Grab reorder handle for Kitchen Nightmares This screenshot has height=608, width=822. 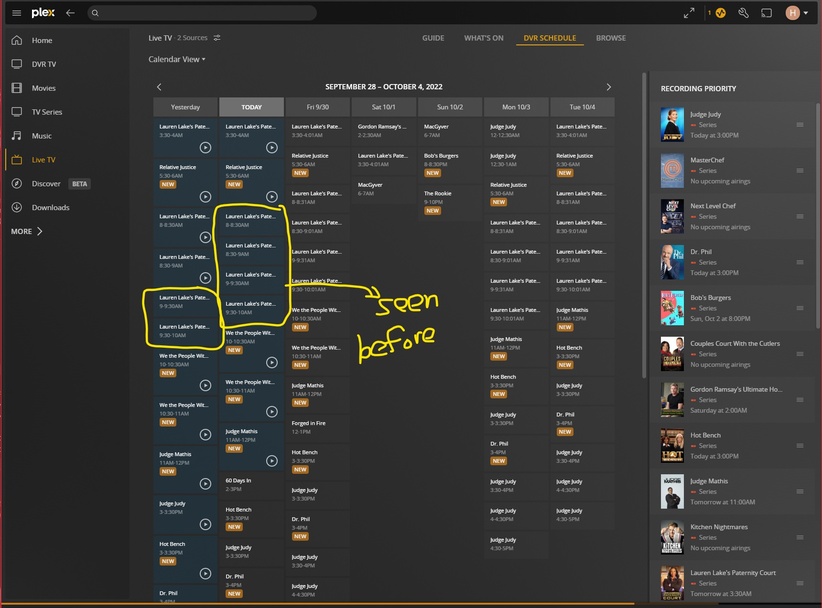point(800,537)
